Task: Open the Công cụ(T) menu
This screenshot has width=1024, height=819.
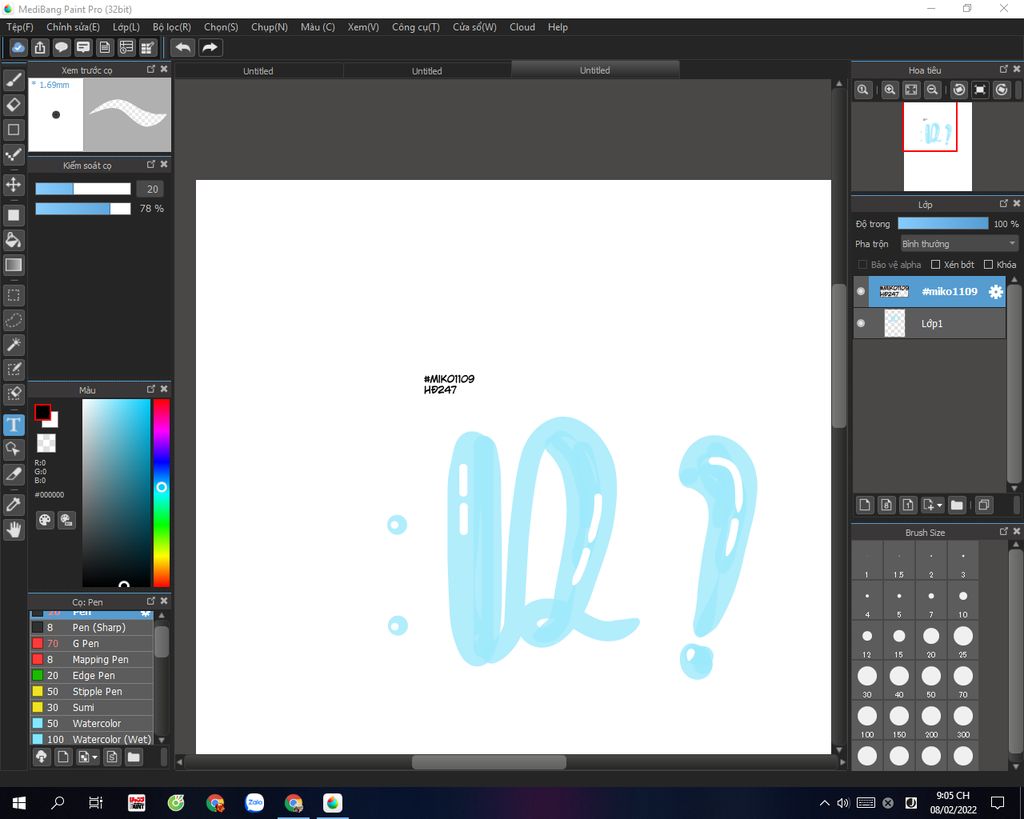Action: (415, 27)
